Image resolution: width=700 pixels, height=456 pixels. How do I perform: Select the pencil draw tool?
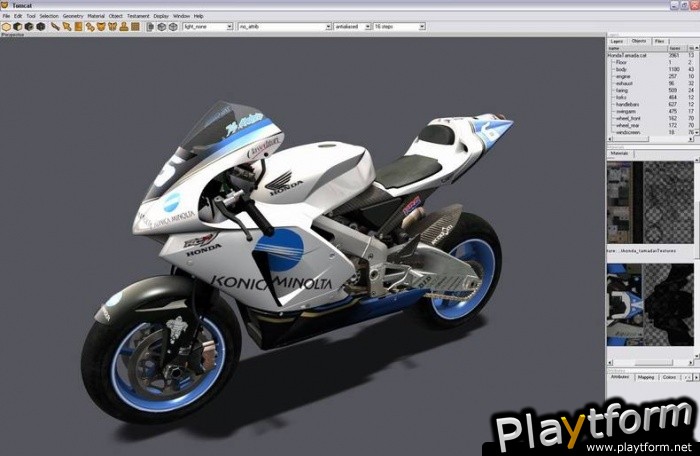(55, 27)
